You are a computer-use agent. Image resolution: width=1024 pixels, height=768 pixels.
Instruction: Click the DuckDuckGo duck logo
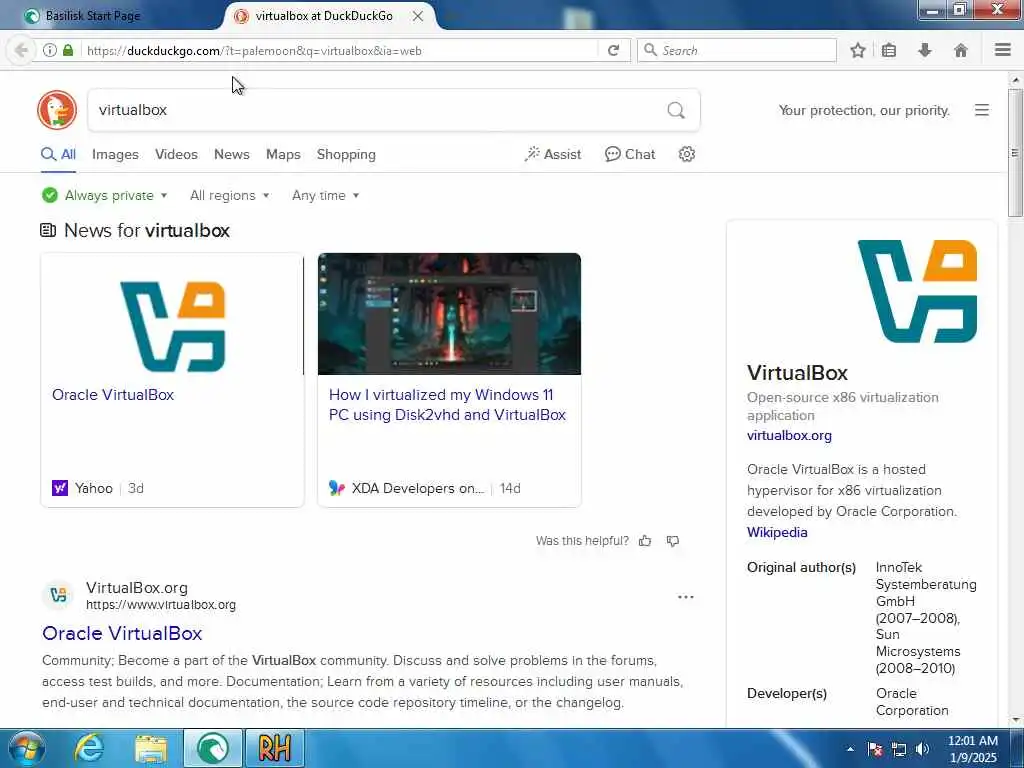(57, 110)
